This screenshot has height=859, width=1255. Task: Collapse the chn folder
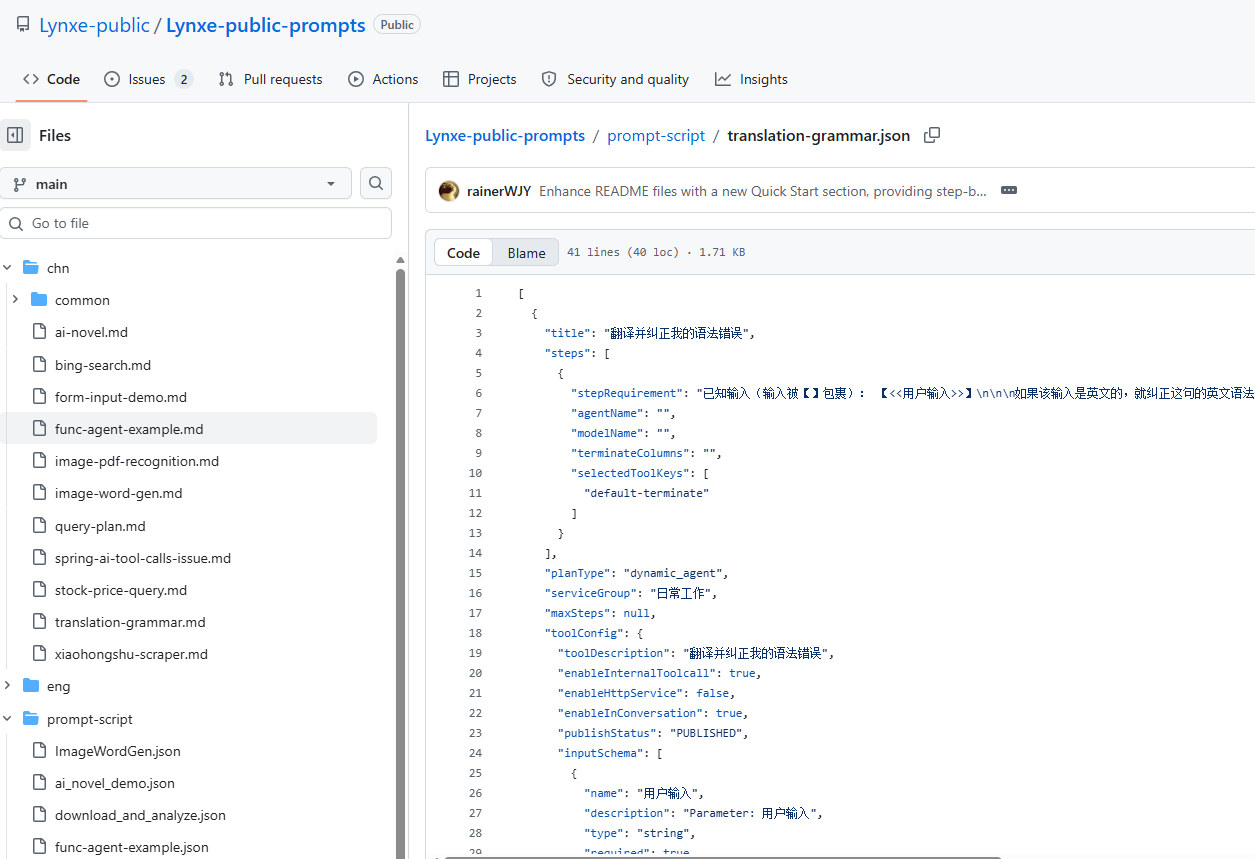click(x=8, y=268)
